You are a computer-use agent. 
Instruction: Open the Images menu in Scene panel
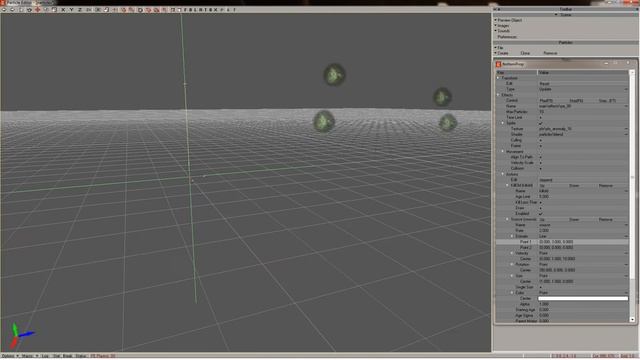503,25
